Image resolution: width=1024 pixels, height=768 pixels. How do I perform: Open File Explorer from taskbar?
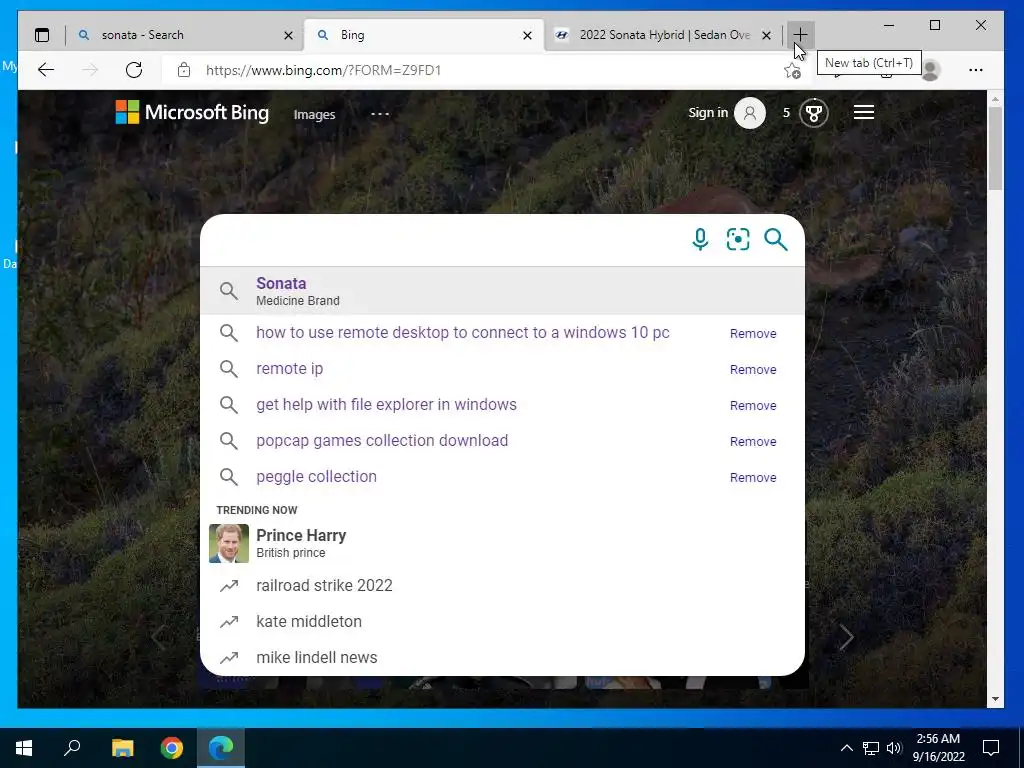click(x=122, y=748)
